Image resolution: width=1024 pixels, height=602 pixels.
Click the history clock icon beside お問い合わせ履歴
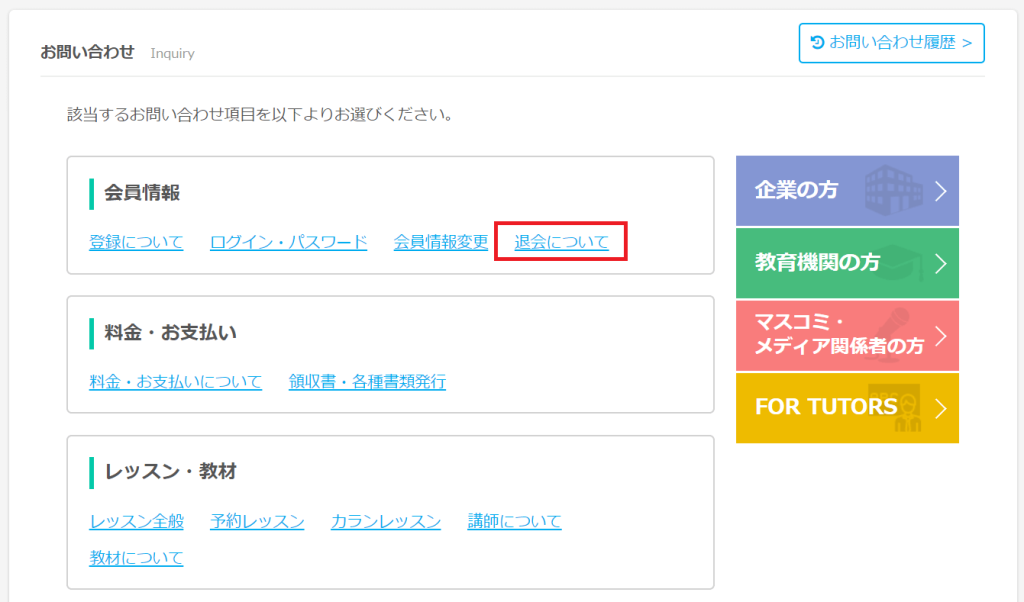tap(817, 43)
